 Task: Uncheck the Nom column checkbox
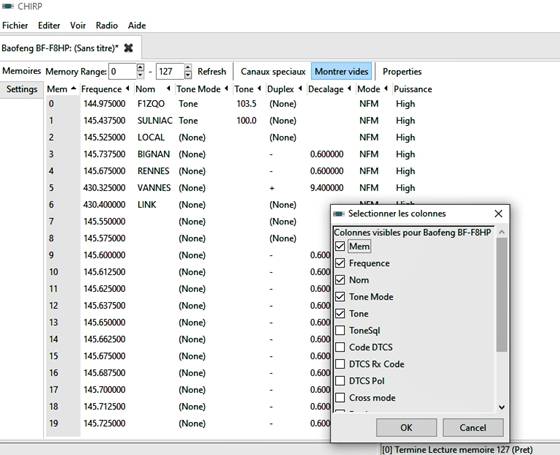point(340,280)
